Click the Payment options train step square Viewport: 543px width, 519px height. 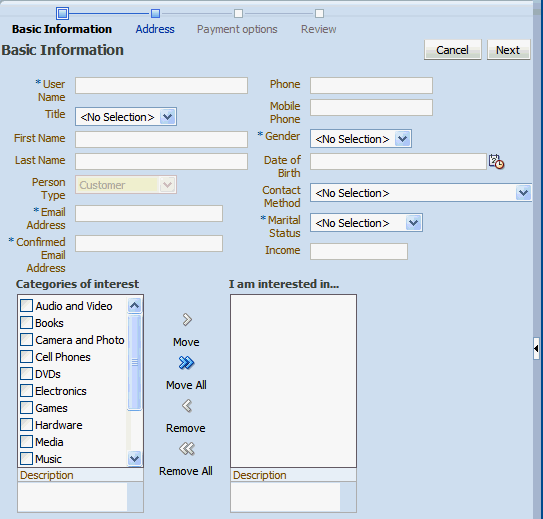pyautogui.click(x=238, y=14)
